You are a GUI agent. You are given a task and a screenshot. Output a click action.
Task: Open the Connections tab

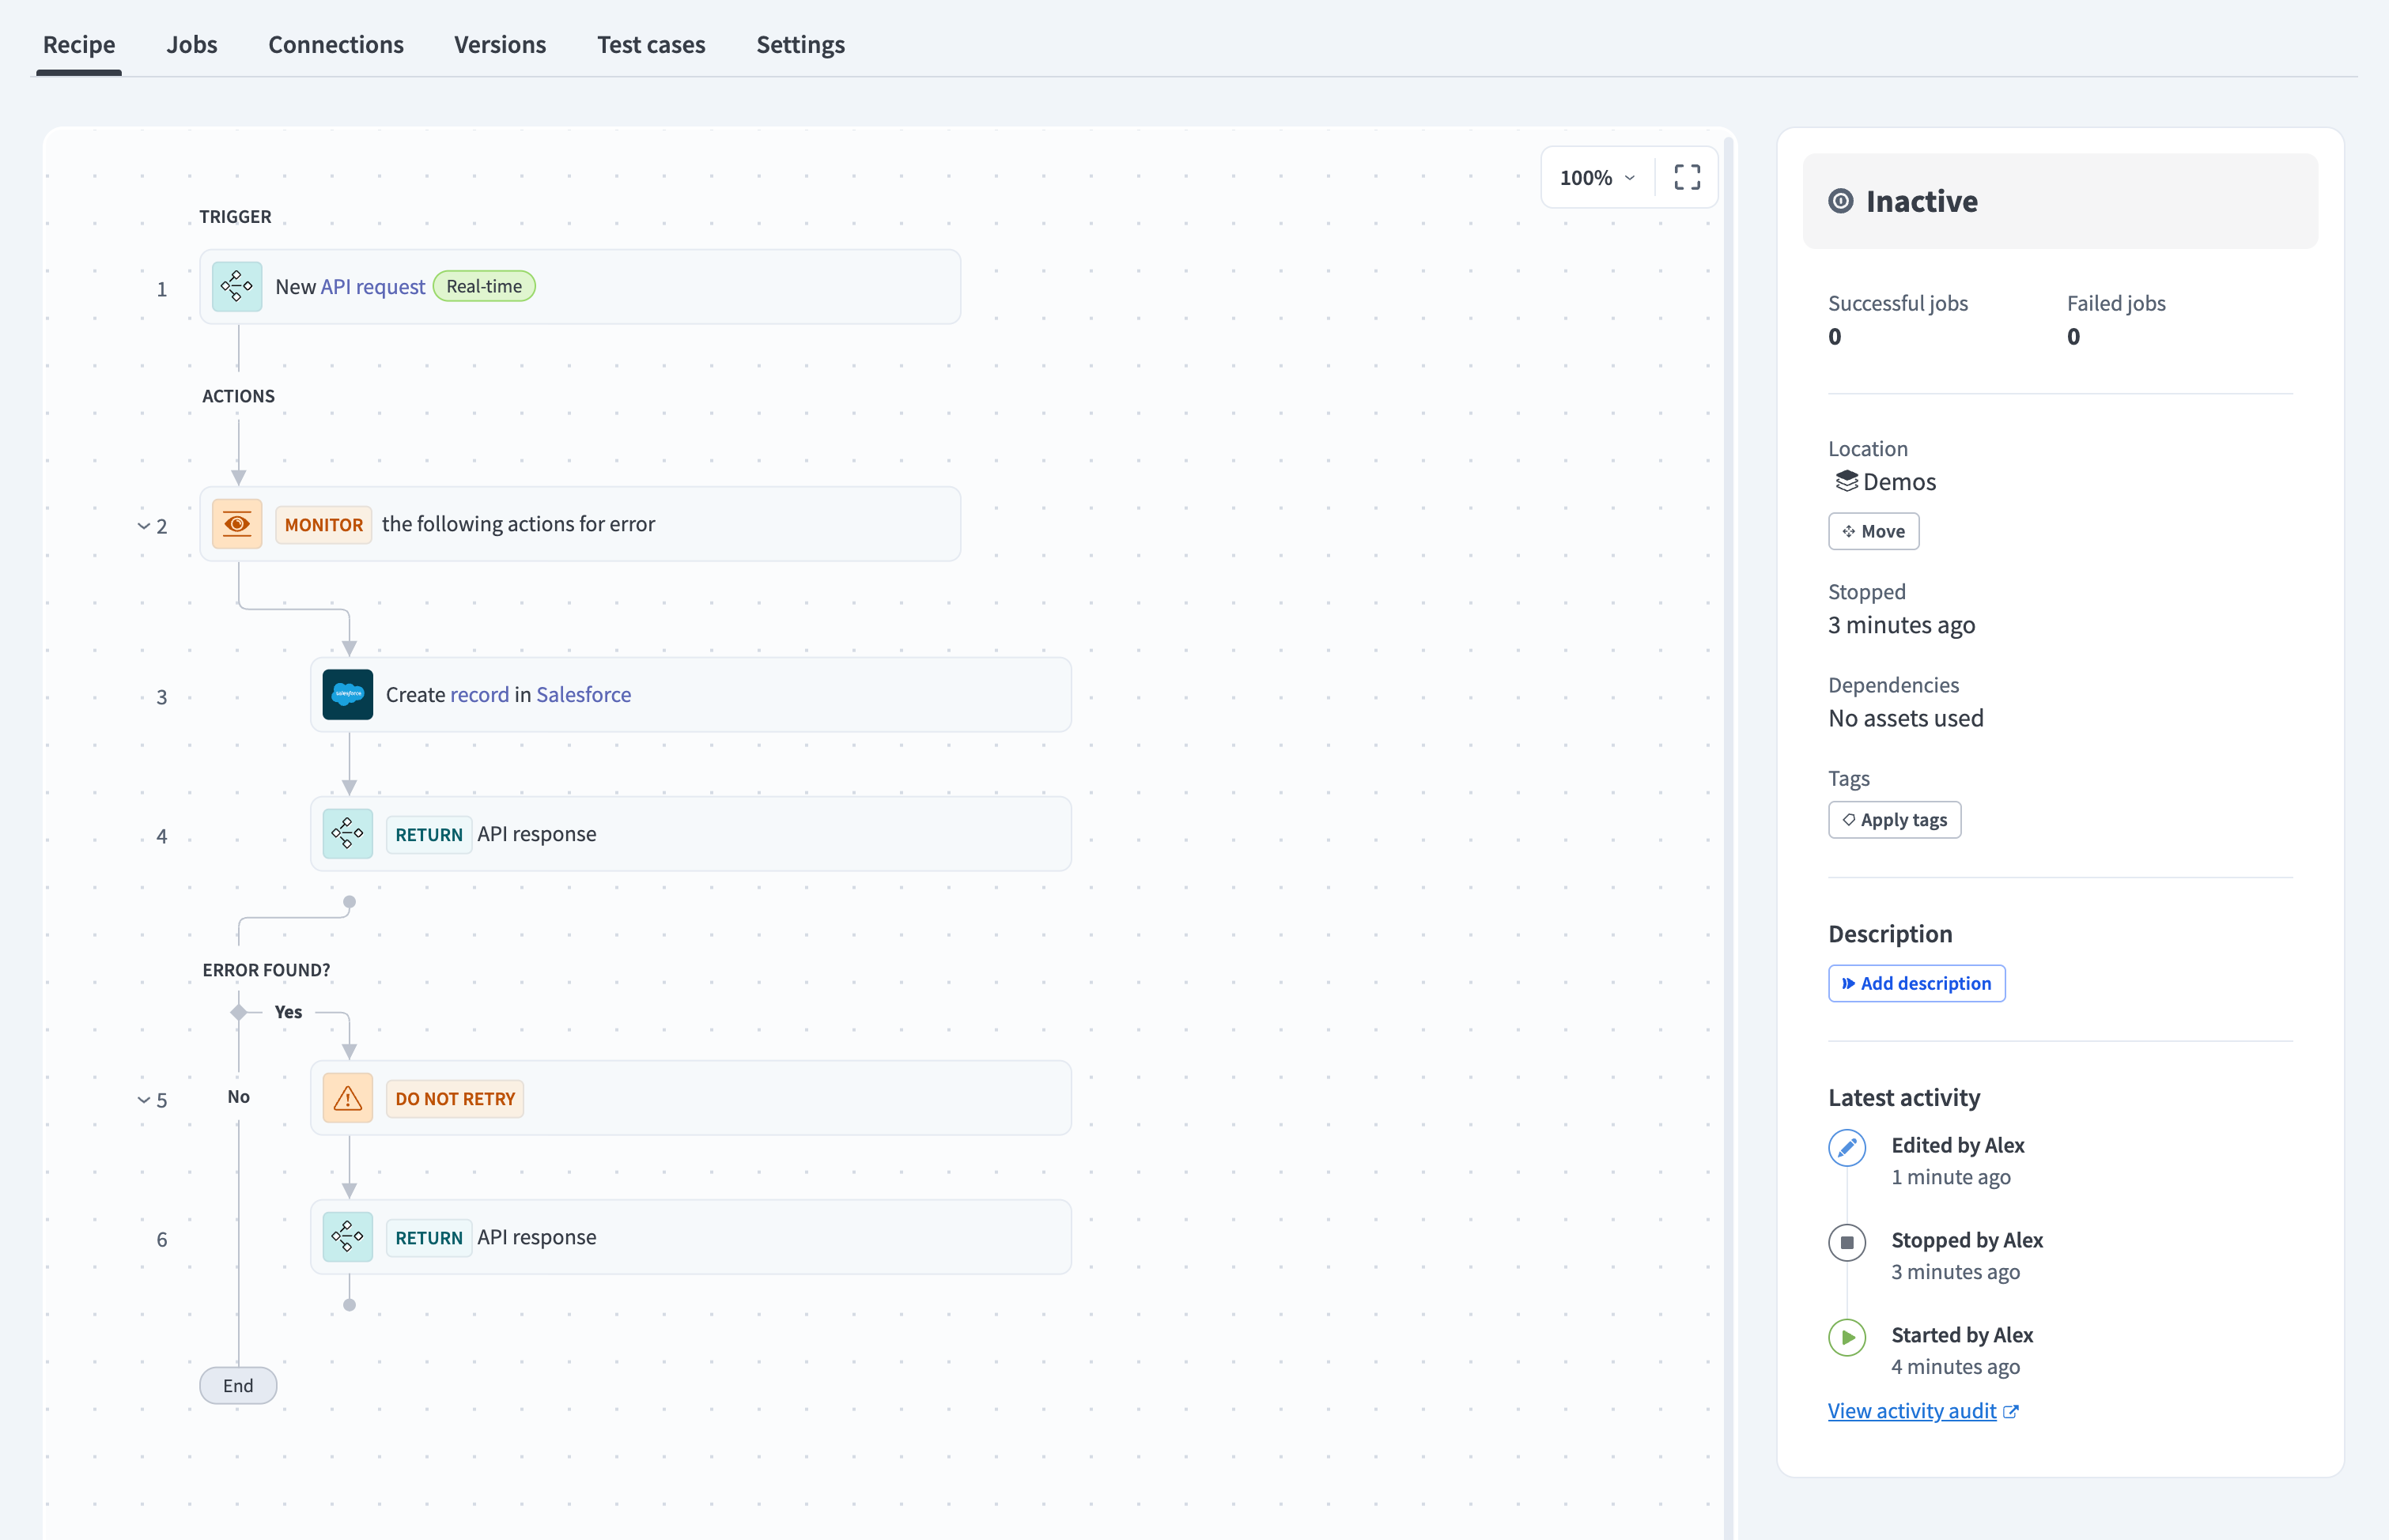tap(336, 45)
